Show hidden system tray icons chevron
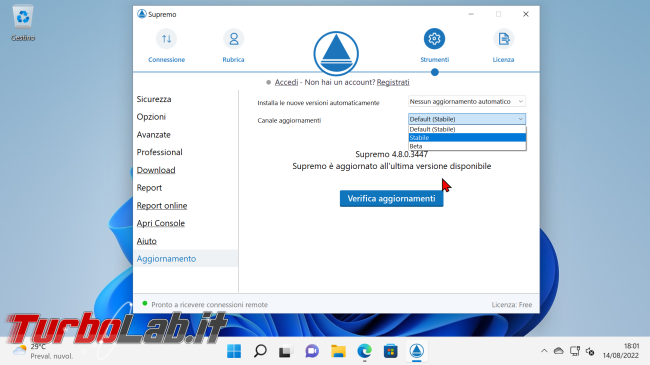Viewport: 650px width, 365px height. tap(544, 351)
